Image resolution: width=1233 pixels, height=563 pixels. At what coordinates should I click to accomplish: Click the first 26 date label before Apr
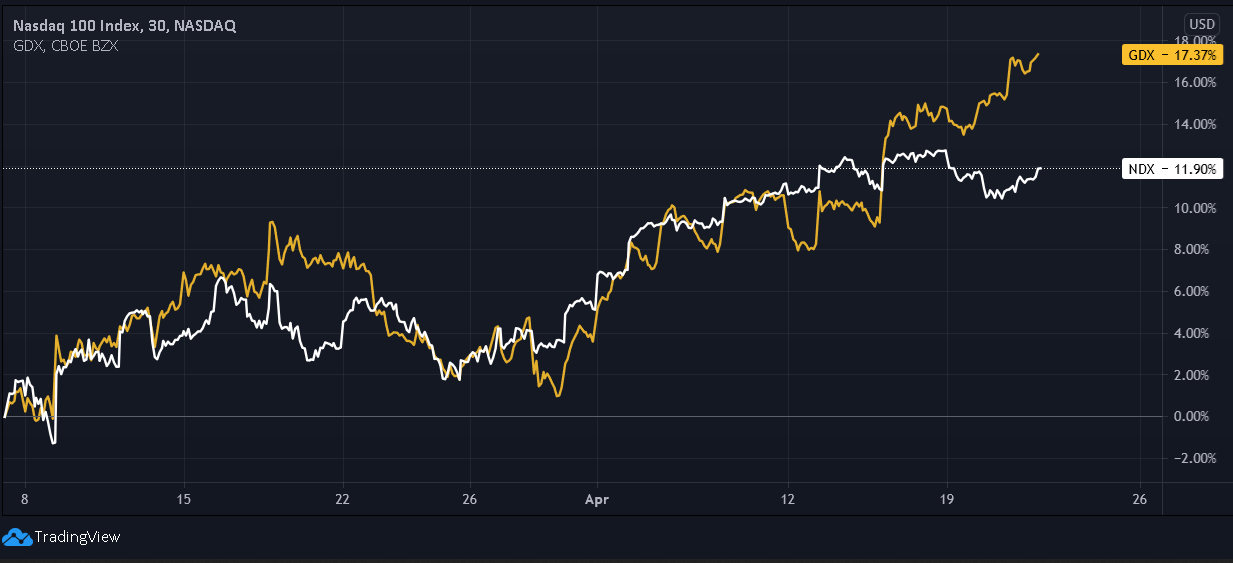[470, 498]
